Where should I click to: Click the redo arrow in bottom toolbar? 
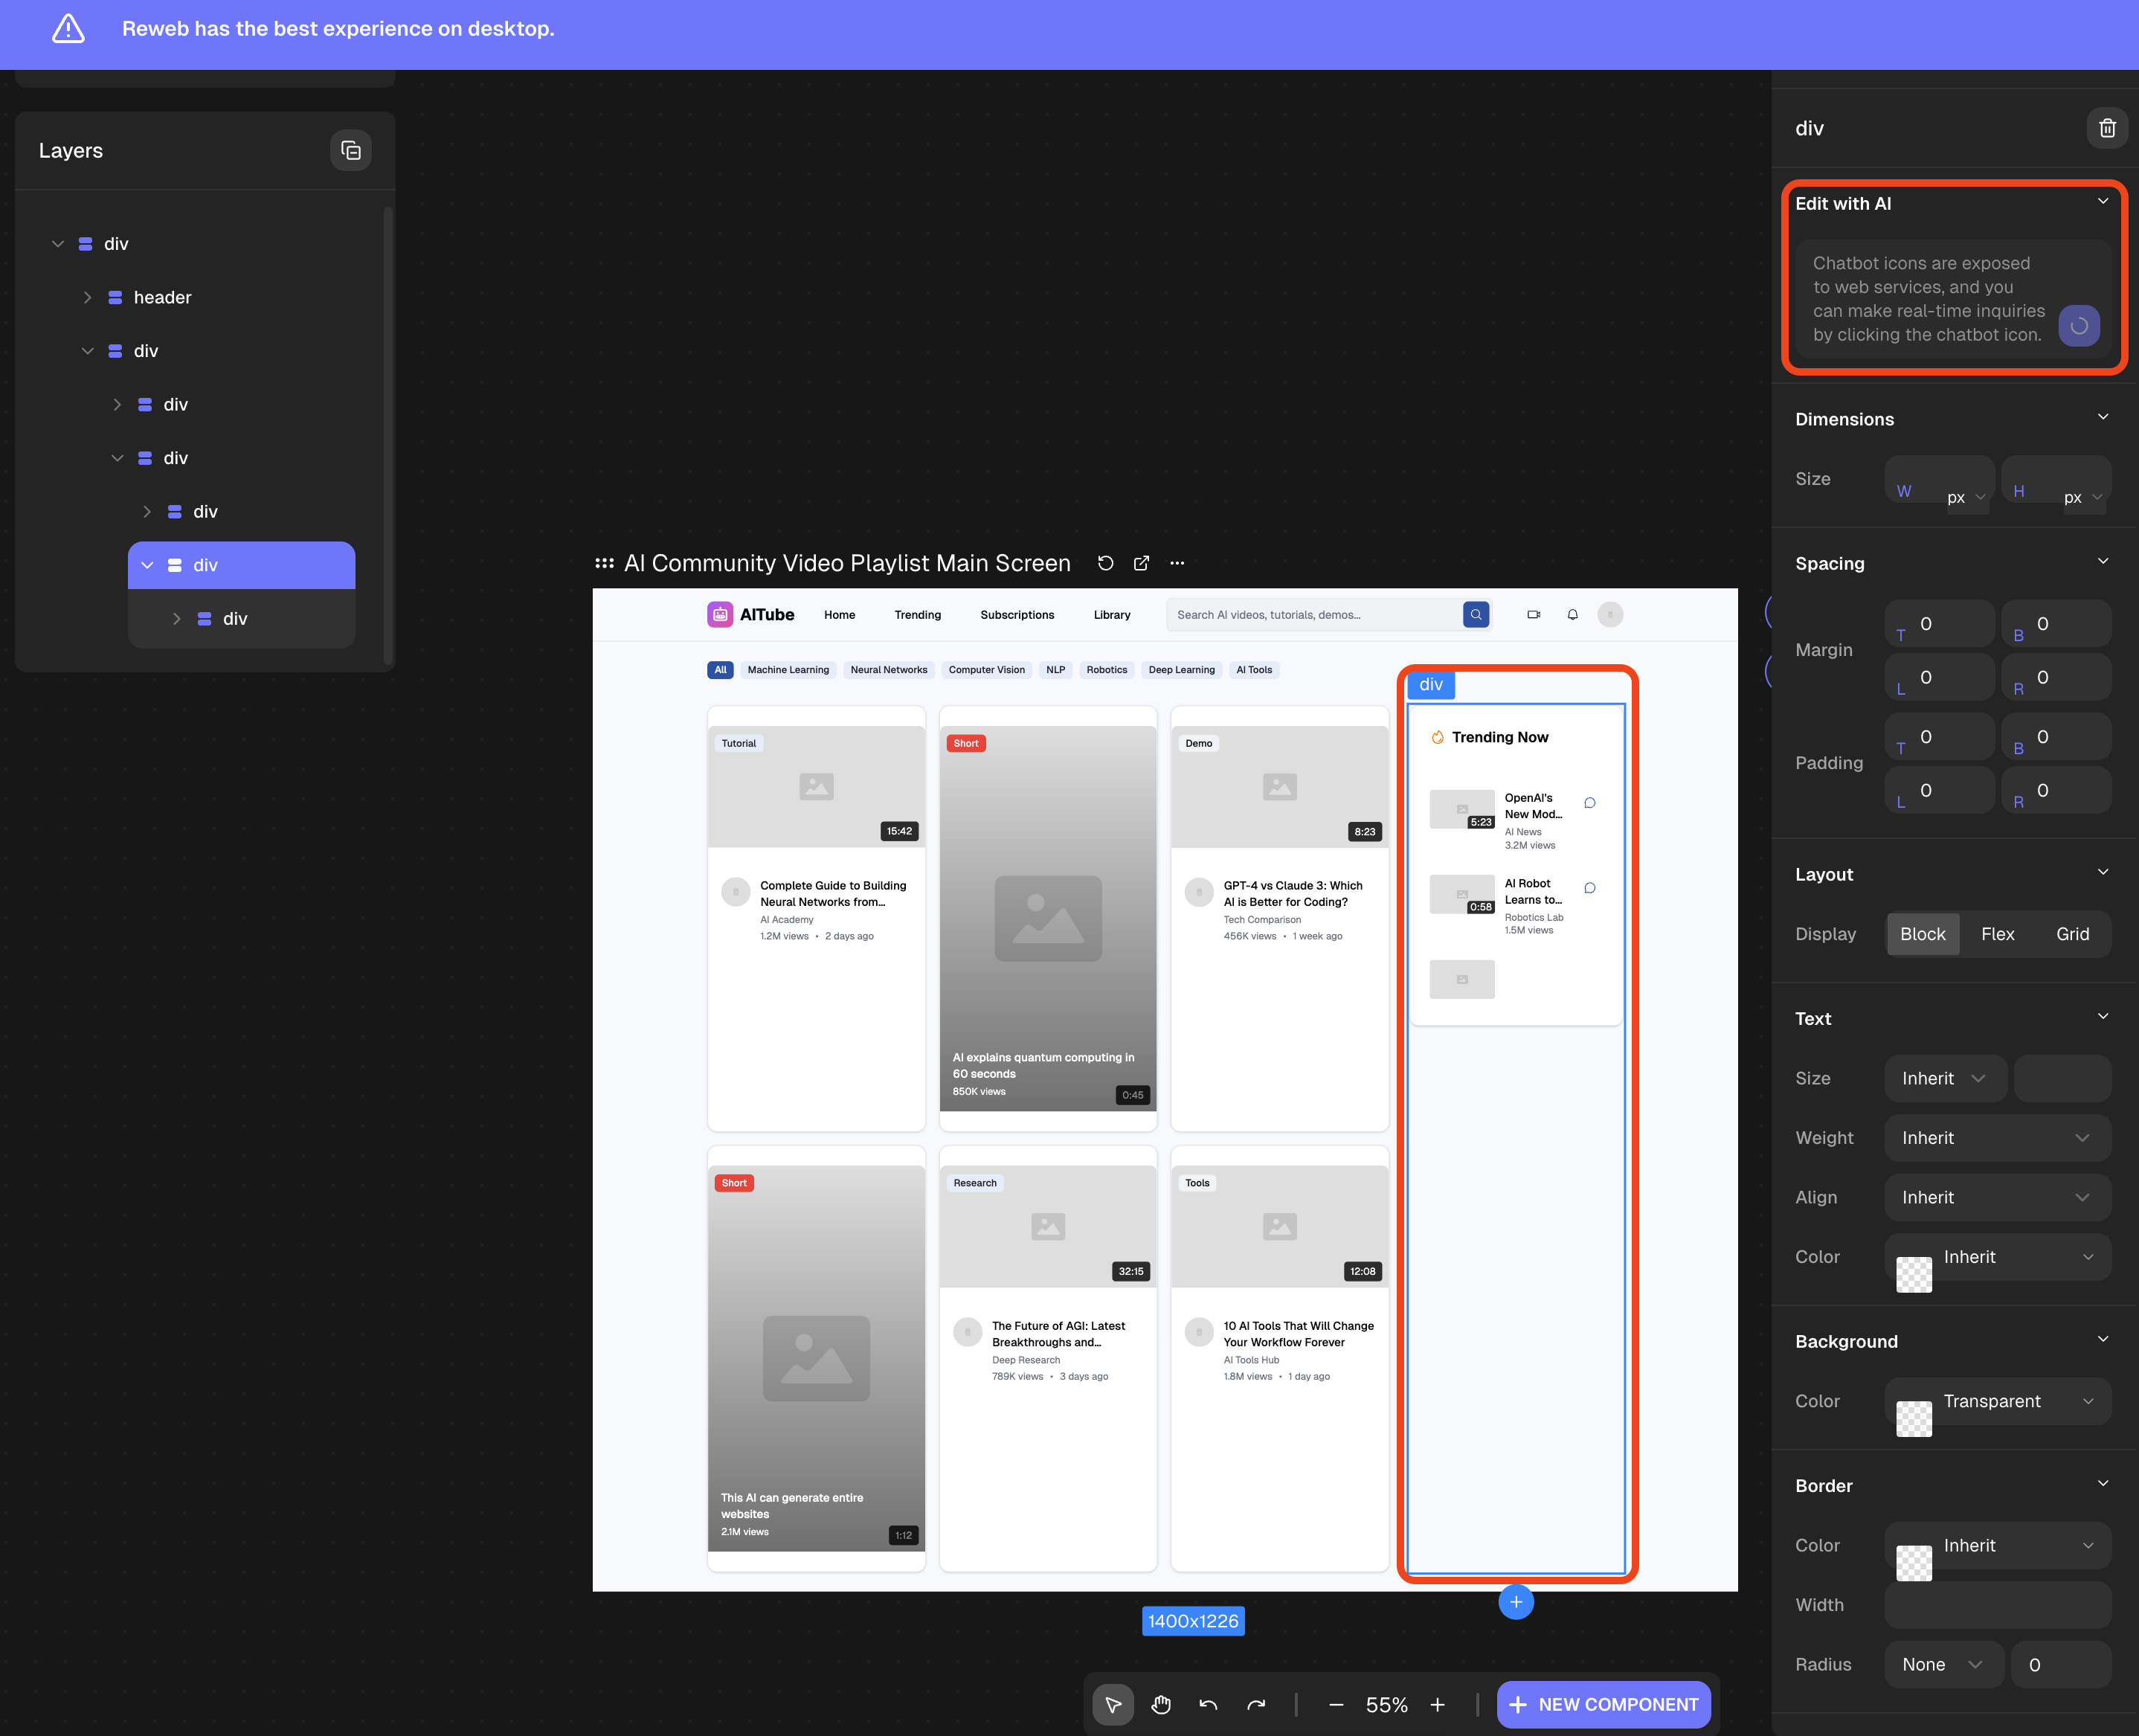pyautogui.click(x=1256, y=1704)
